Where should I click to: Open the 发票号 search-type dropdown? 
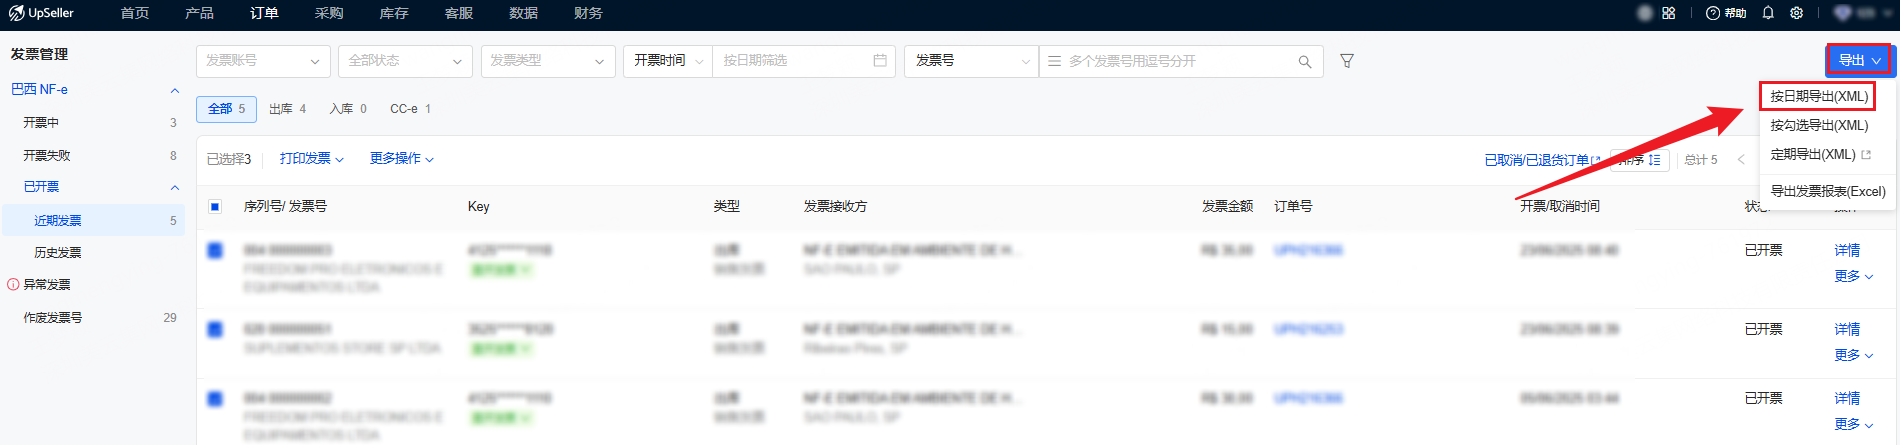972,61
